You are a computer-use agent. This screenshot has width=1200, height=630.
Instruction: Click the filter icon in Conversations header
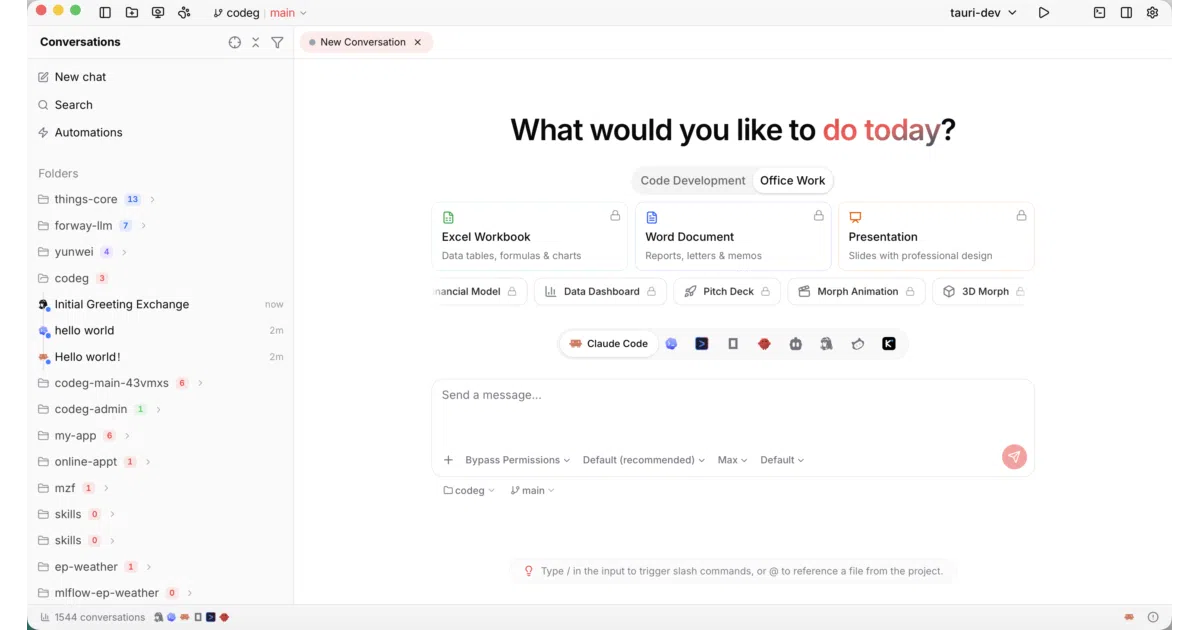click(277, 42)
